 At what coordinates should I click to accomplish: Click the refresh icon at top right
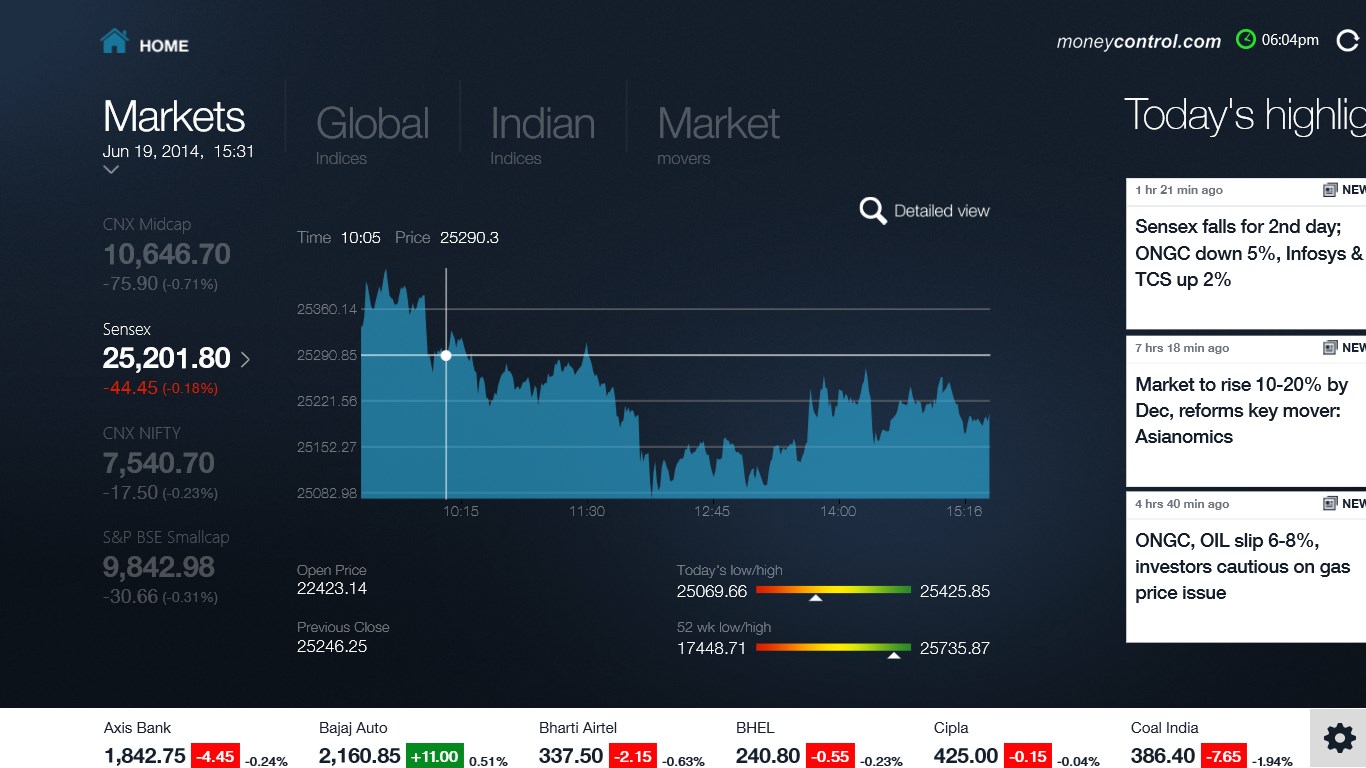[1347, 41]
